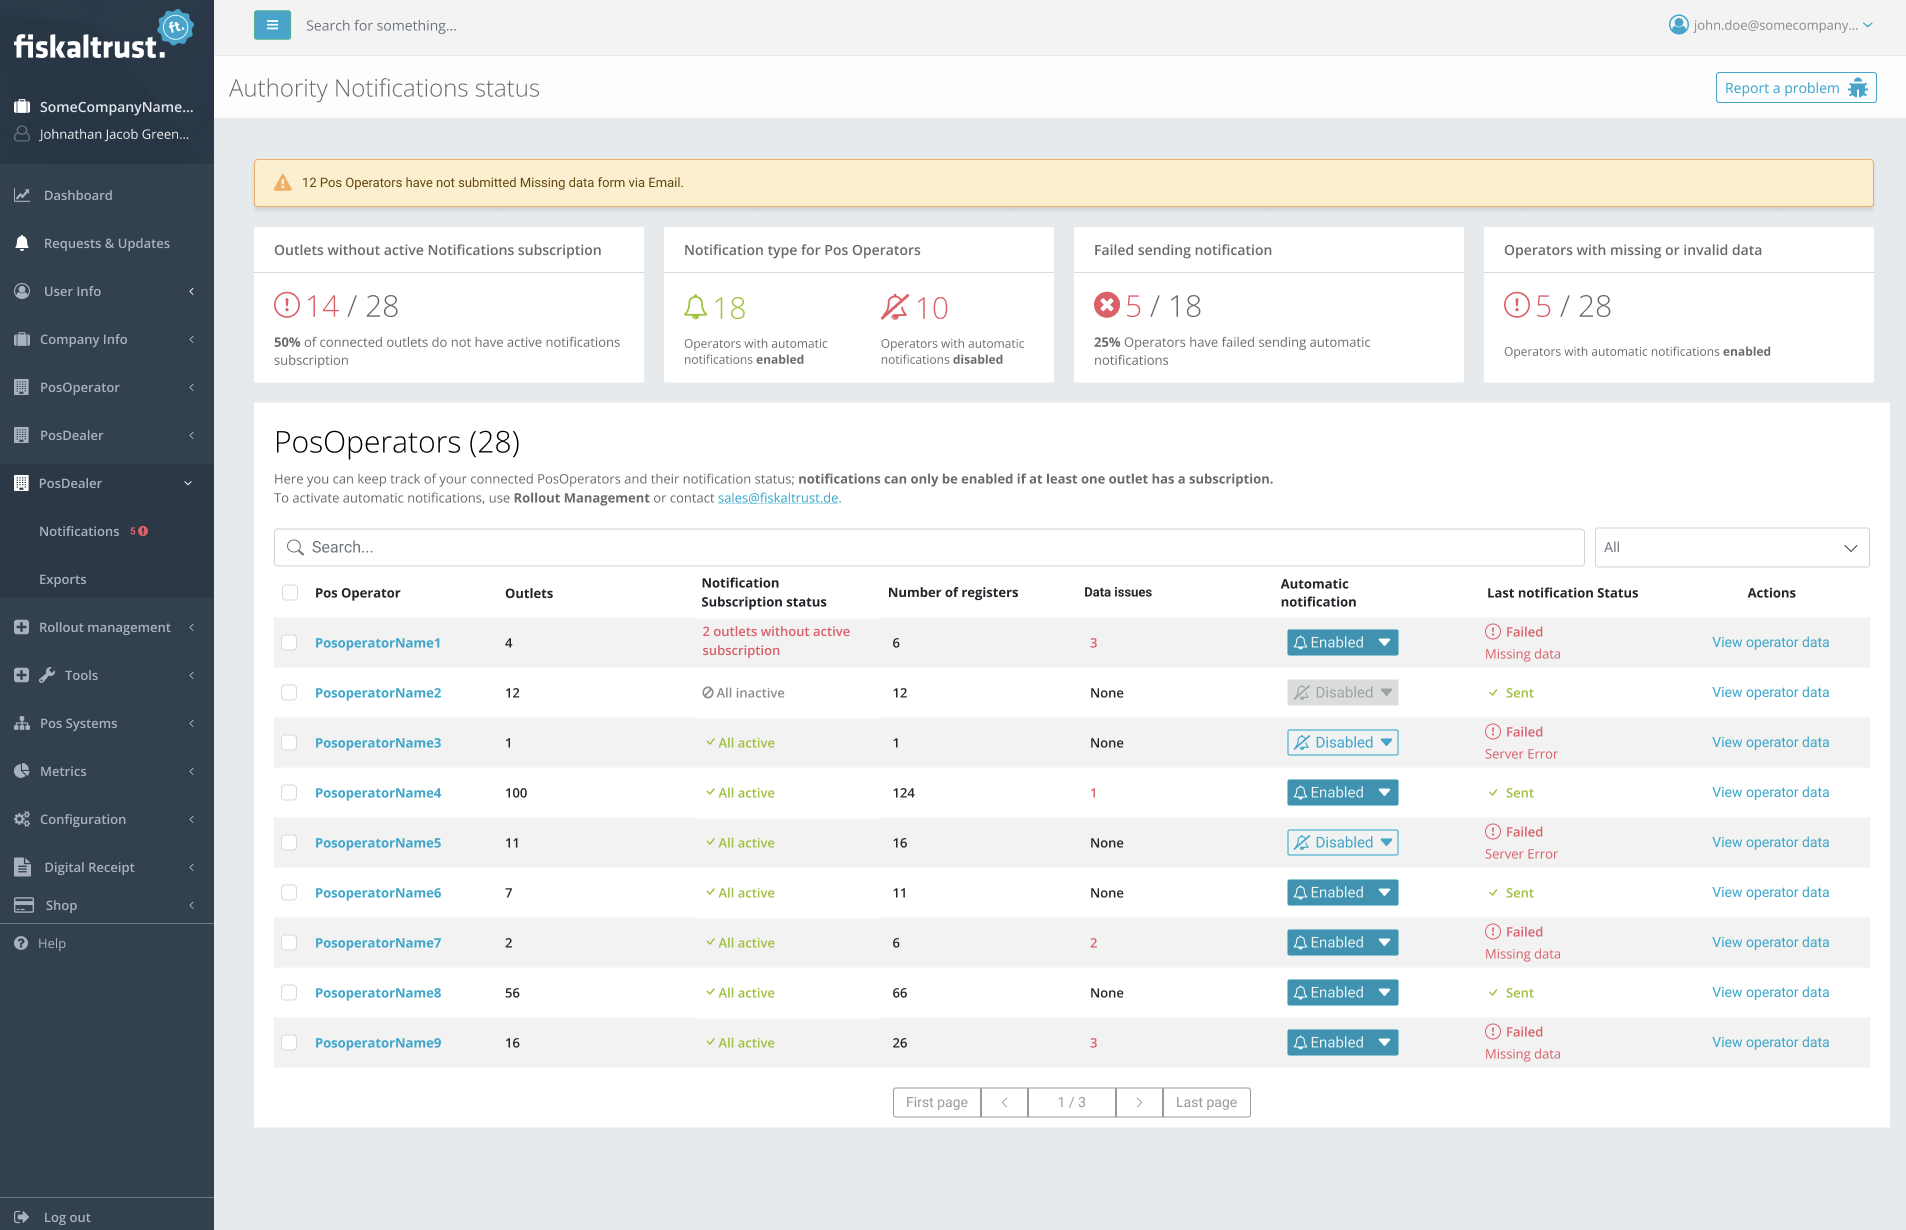The height and width of the screenshot is (1230, 1906).
Task: Open Disabled dropdown for PosoperatorName3
Action: tap(1342, 742)
